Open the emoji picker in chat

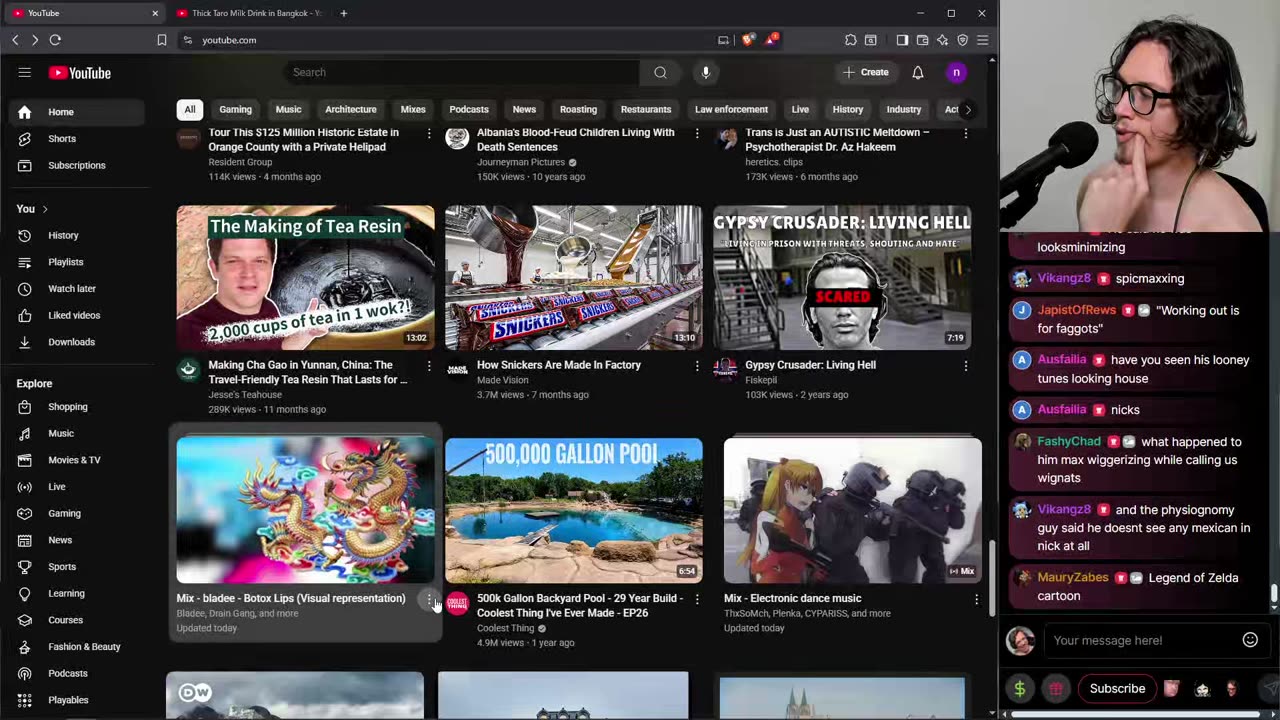(x=1250, y=640)
